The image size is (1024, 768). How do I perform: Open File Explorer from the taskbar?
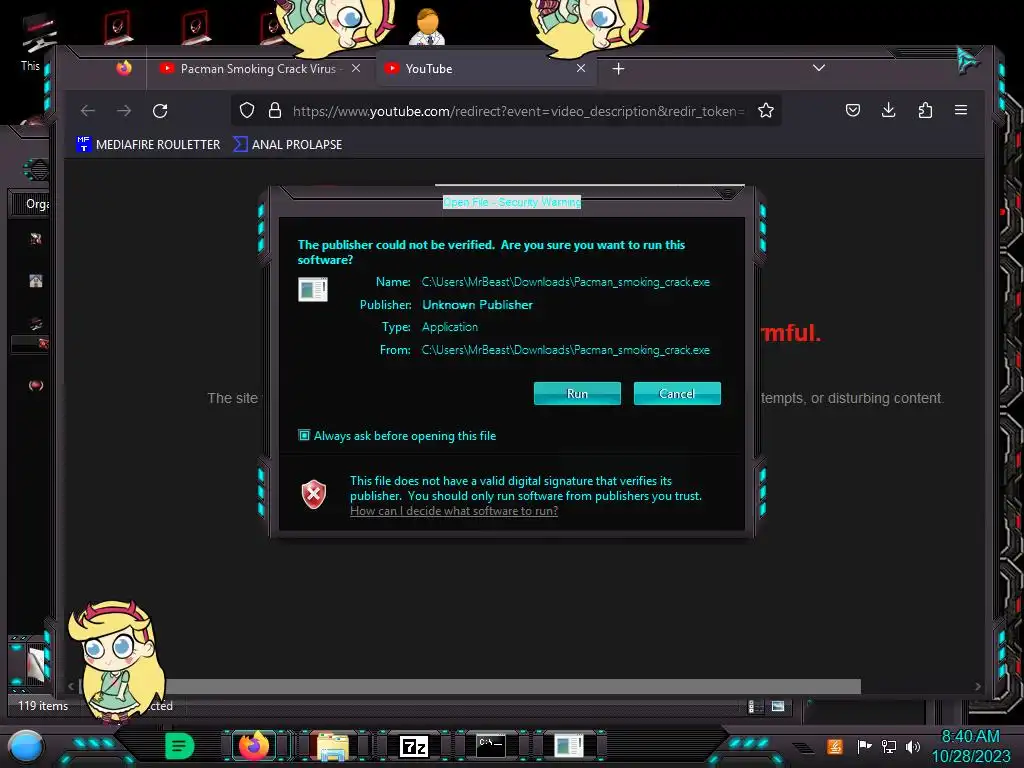click(x=332, y=746)
